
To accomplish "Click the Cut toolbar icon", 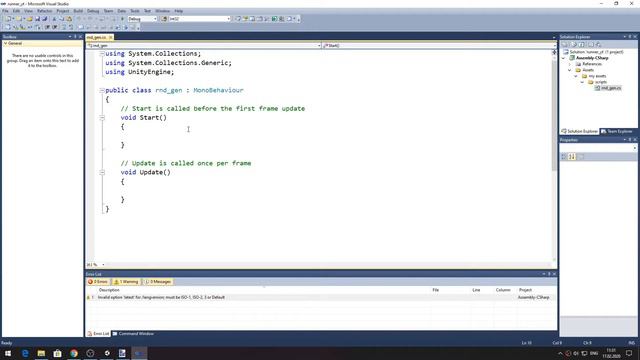I will coord(54,19).
